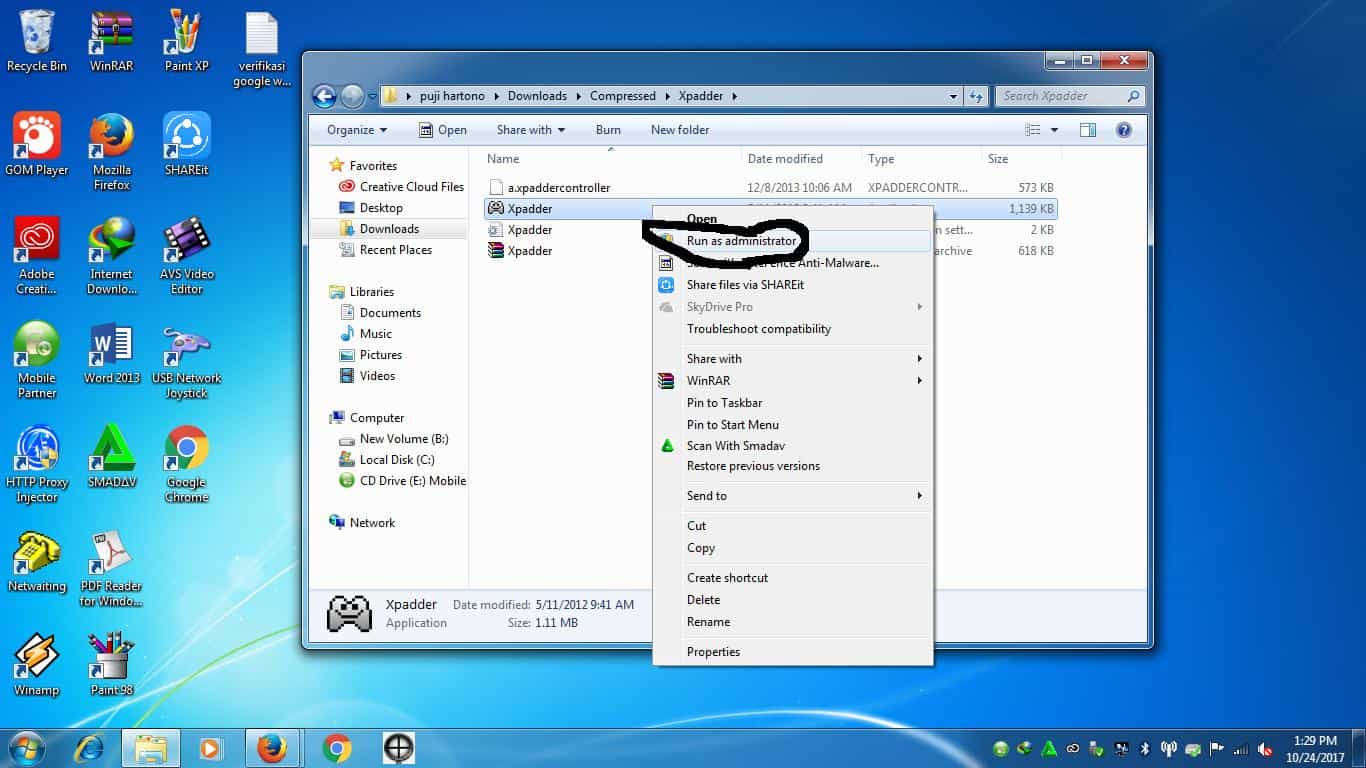Image resolution: width=1366 pixels, height=768 pixels.
Task: Select the Paint XP desktop shortcut
Action: click(x=186, y=40)
